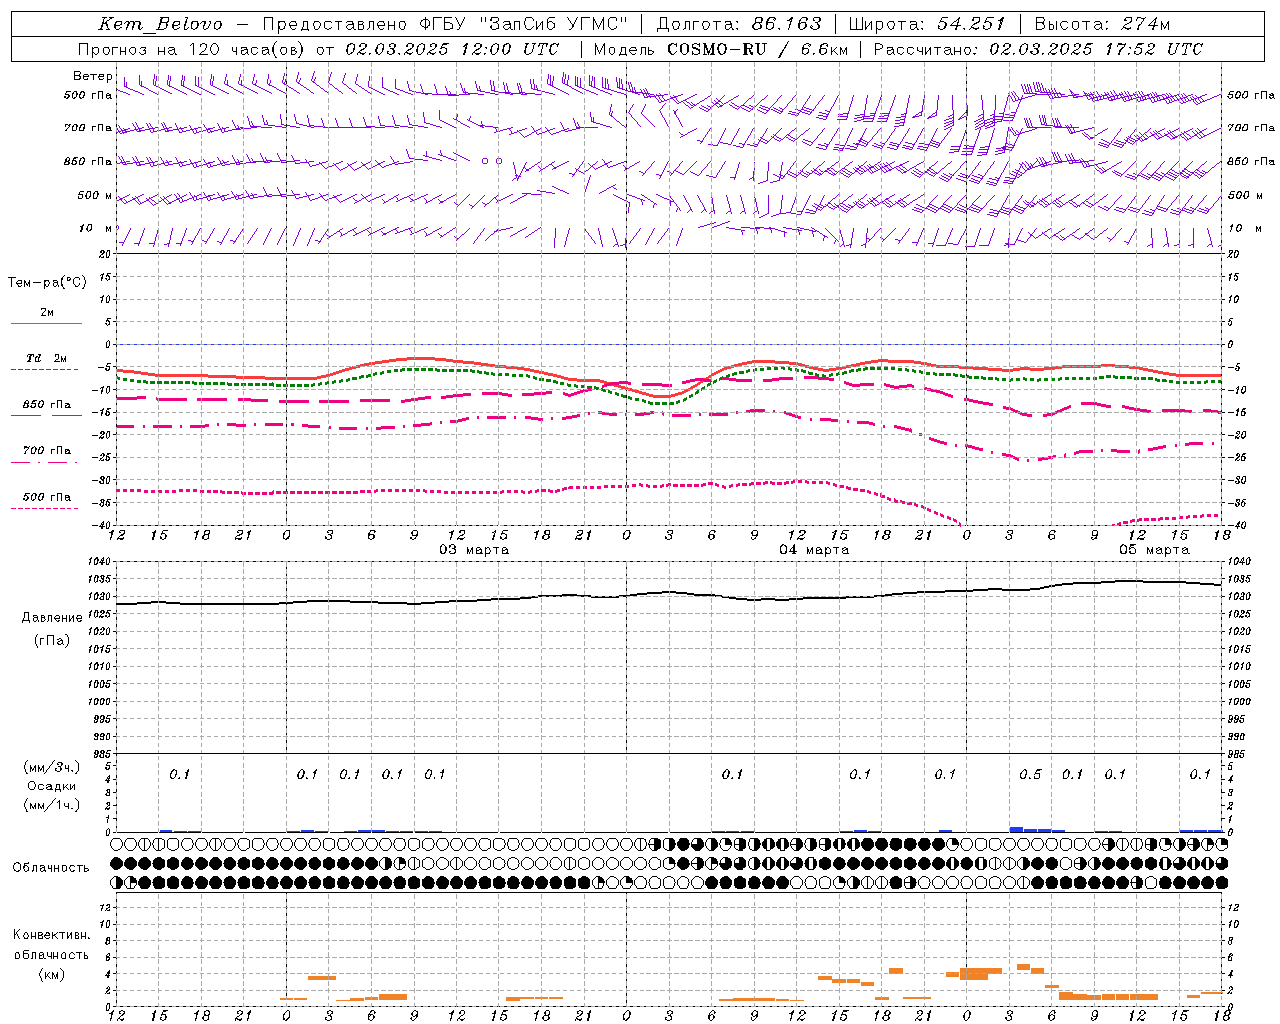Screen dimensions: 1280x1024
Task: Click the Ветер panel label
Action: coord(92,76)
